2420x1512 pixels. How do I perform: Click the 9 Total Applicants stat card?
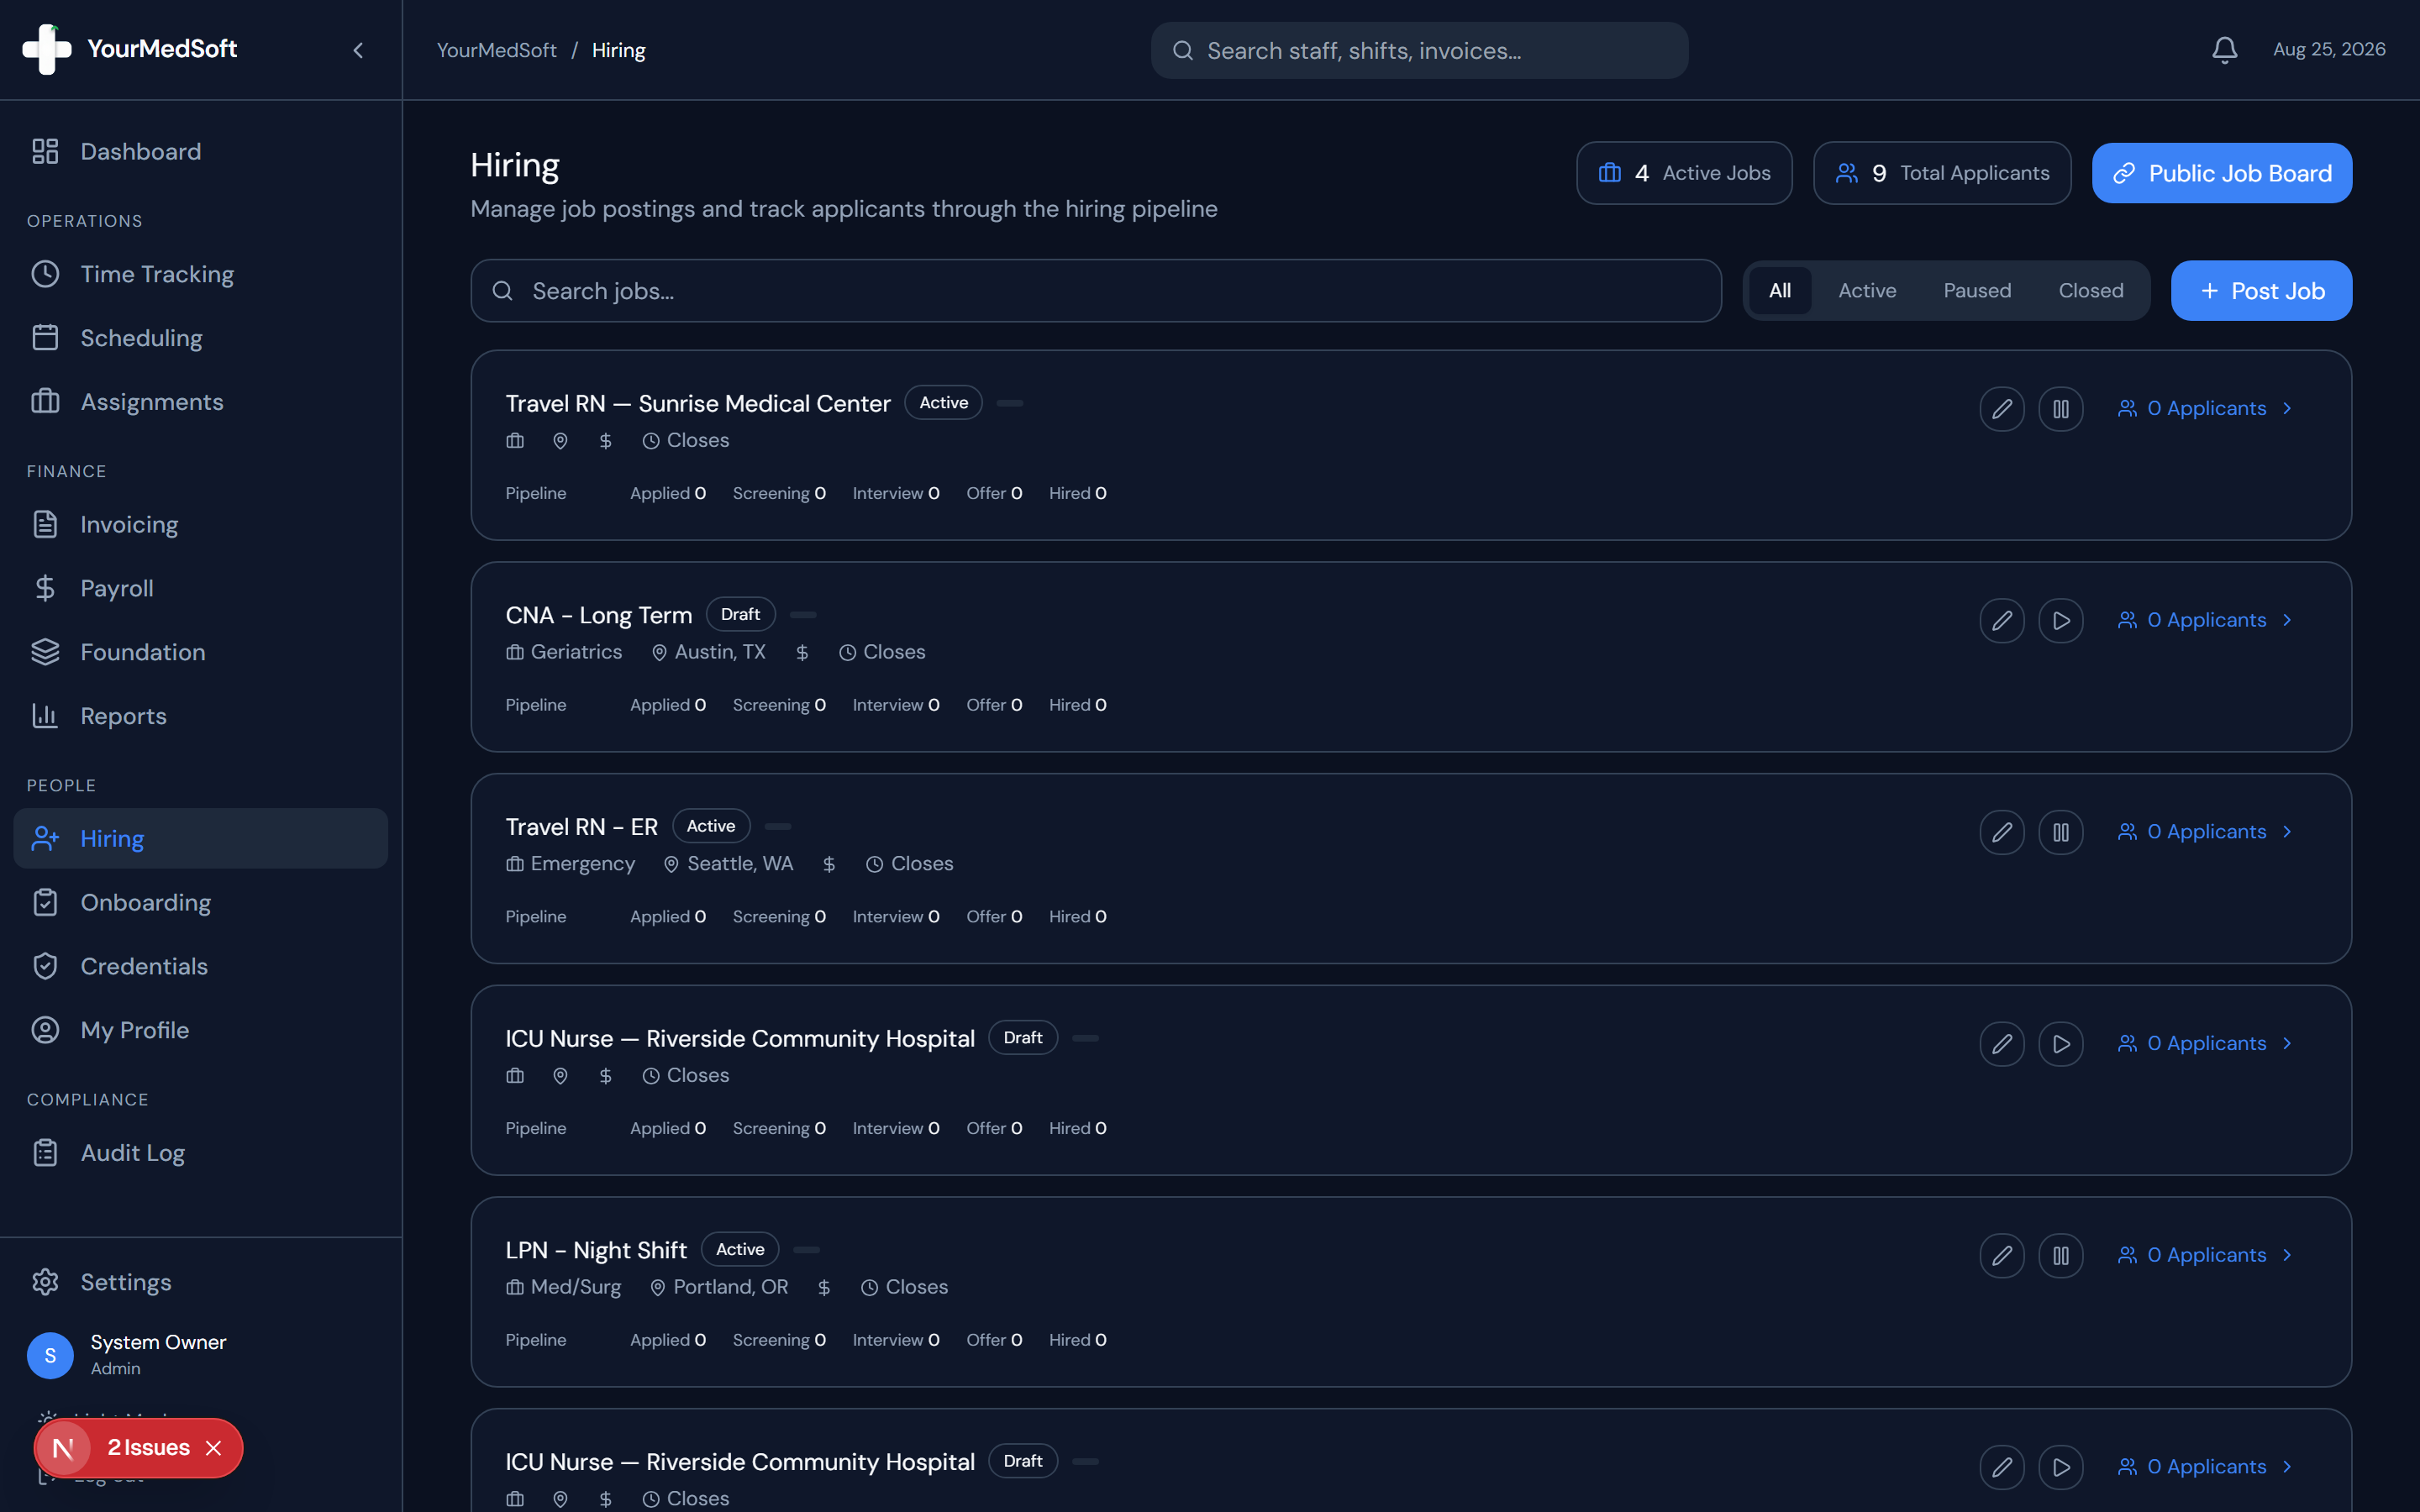[x=1942, y=173]
